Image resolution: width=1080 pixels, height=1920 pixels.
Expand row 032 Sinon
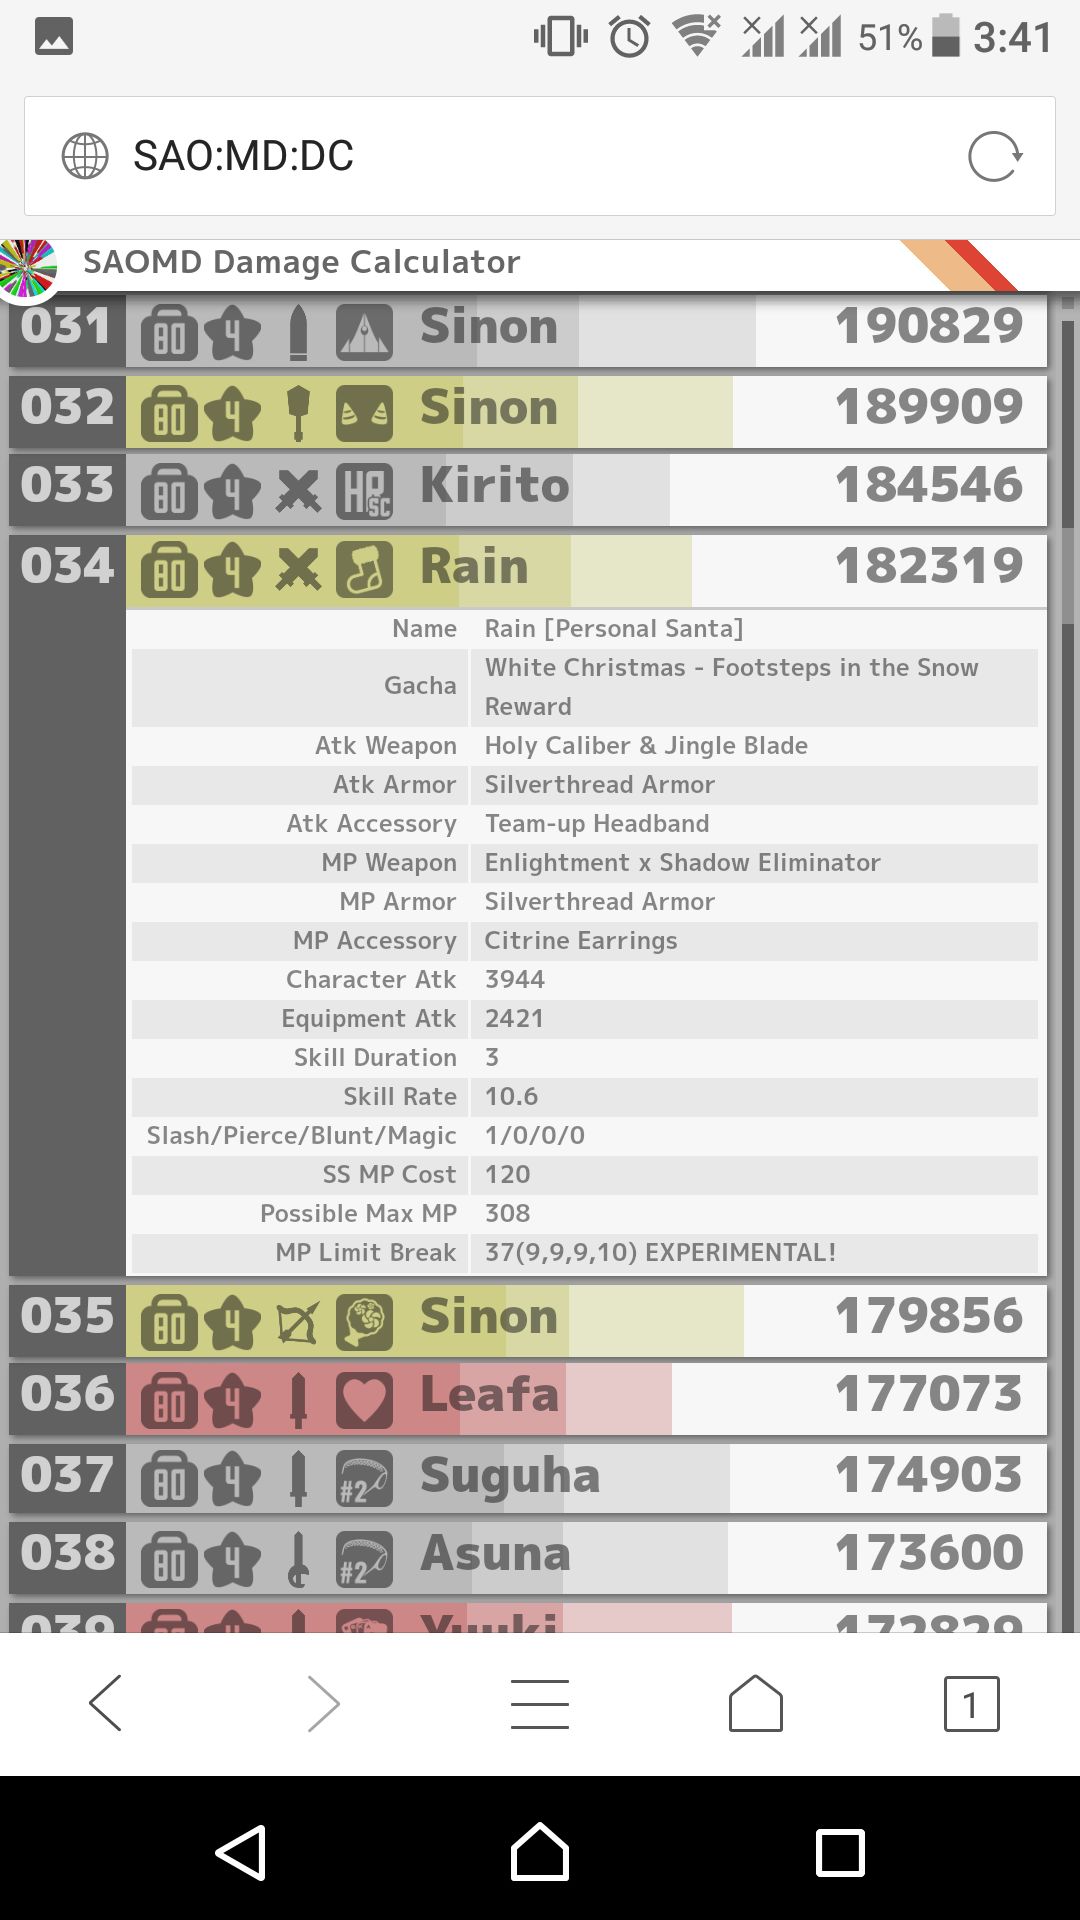point(528,411)
